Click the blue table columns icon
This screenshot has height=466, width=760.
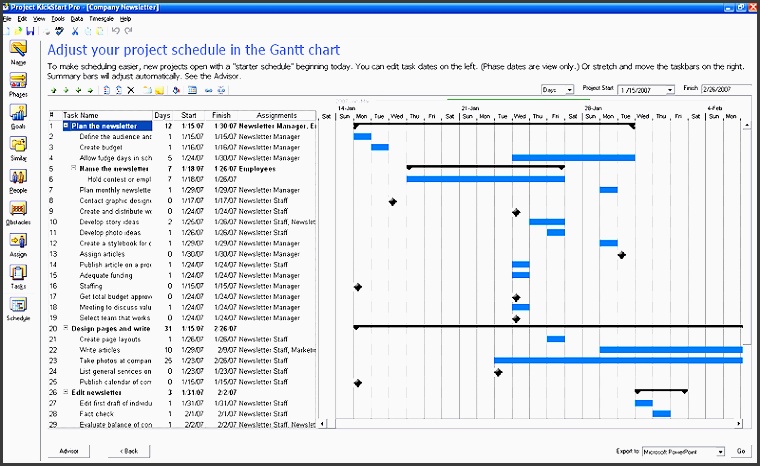[x=192, y=90]
